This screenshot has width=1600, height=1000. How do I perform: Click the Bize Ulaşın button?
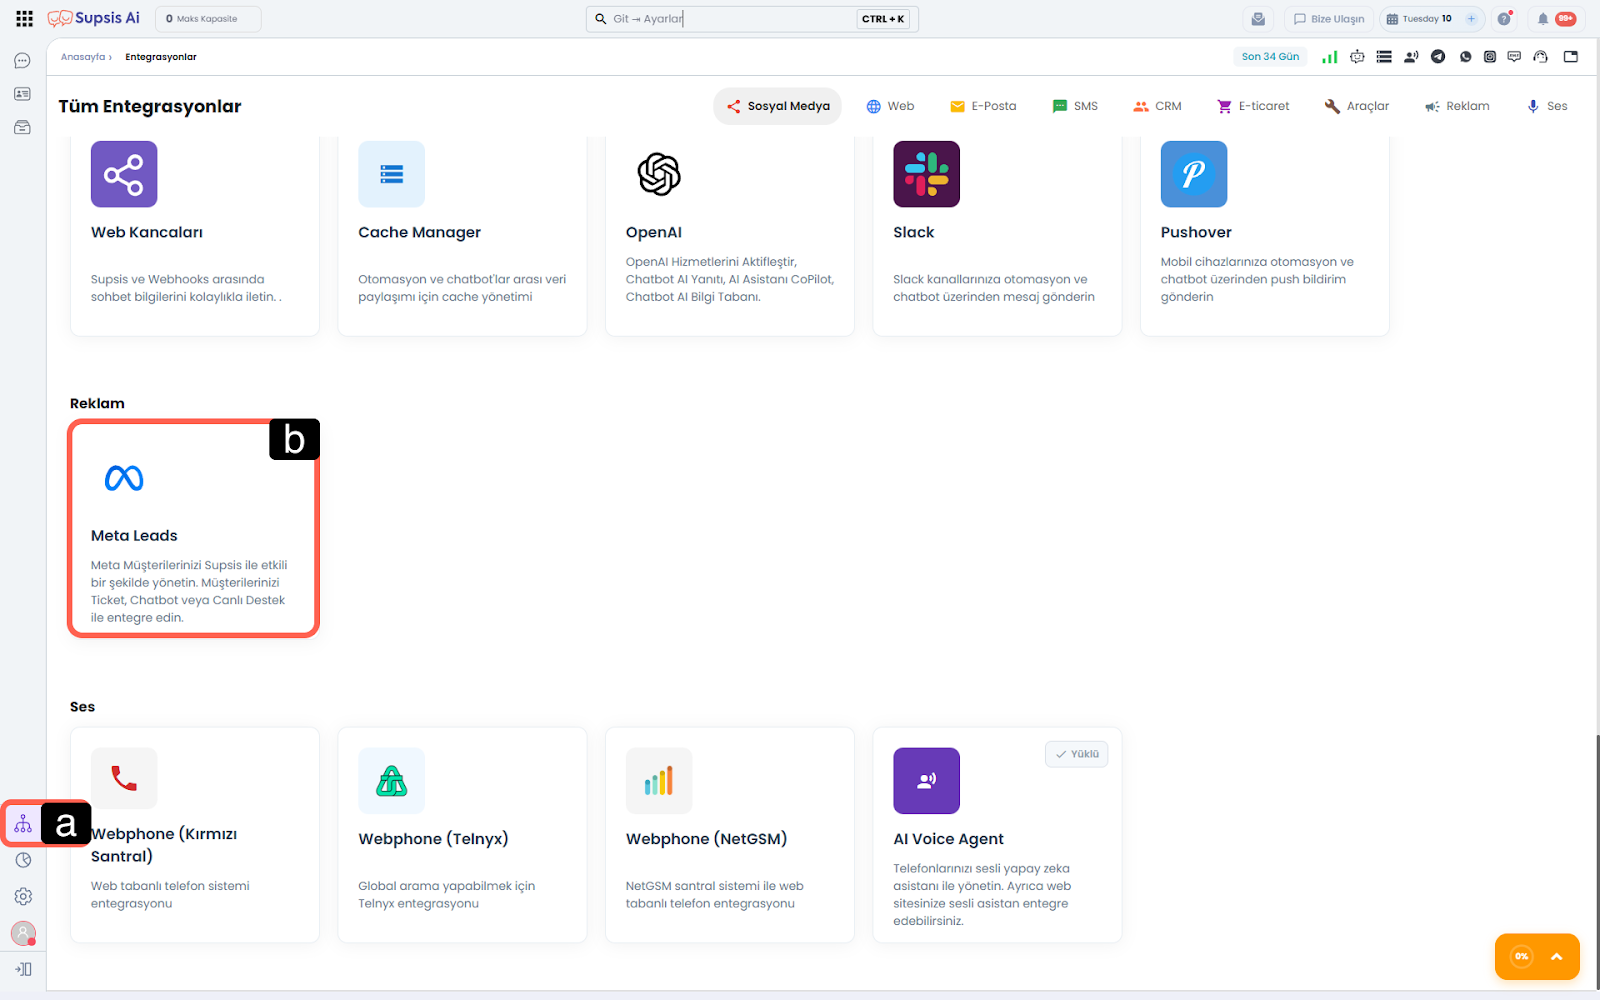(1328, 19)
